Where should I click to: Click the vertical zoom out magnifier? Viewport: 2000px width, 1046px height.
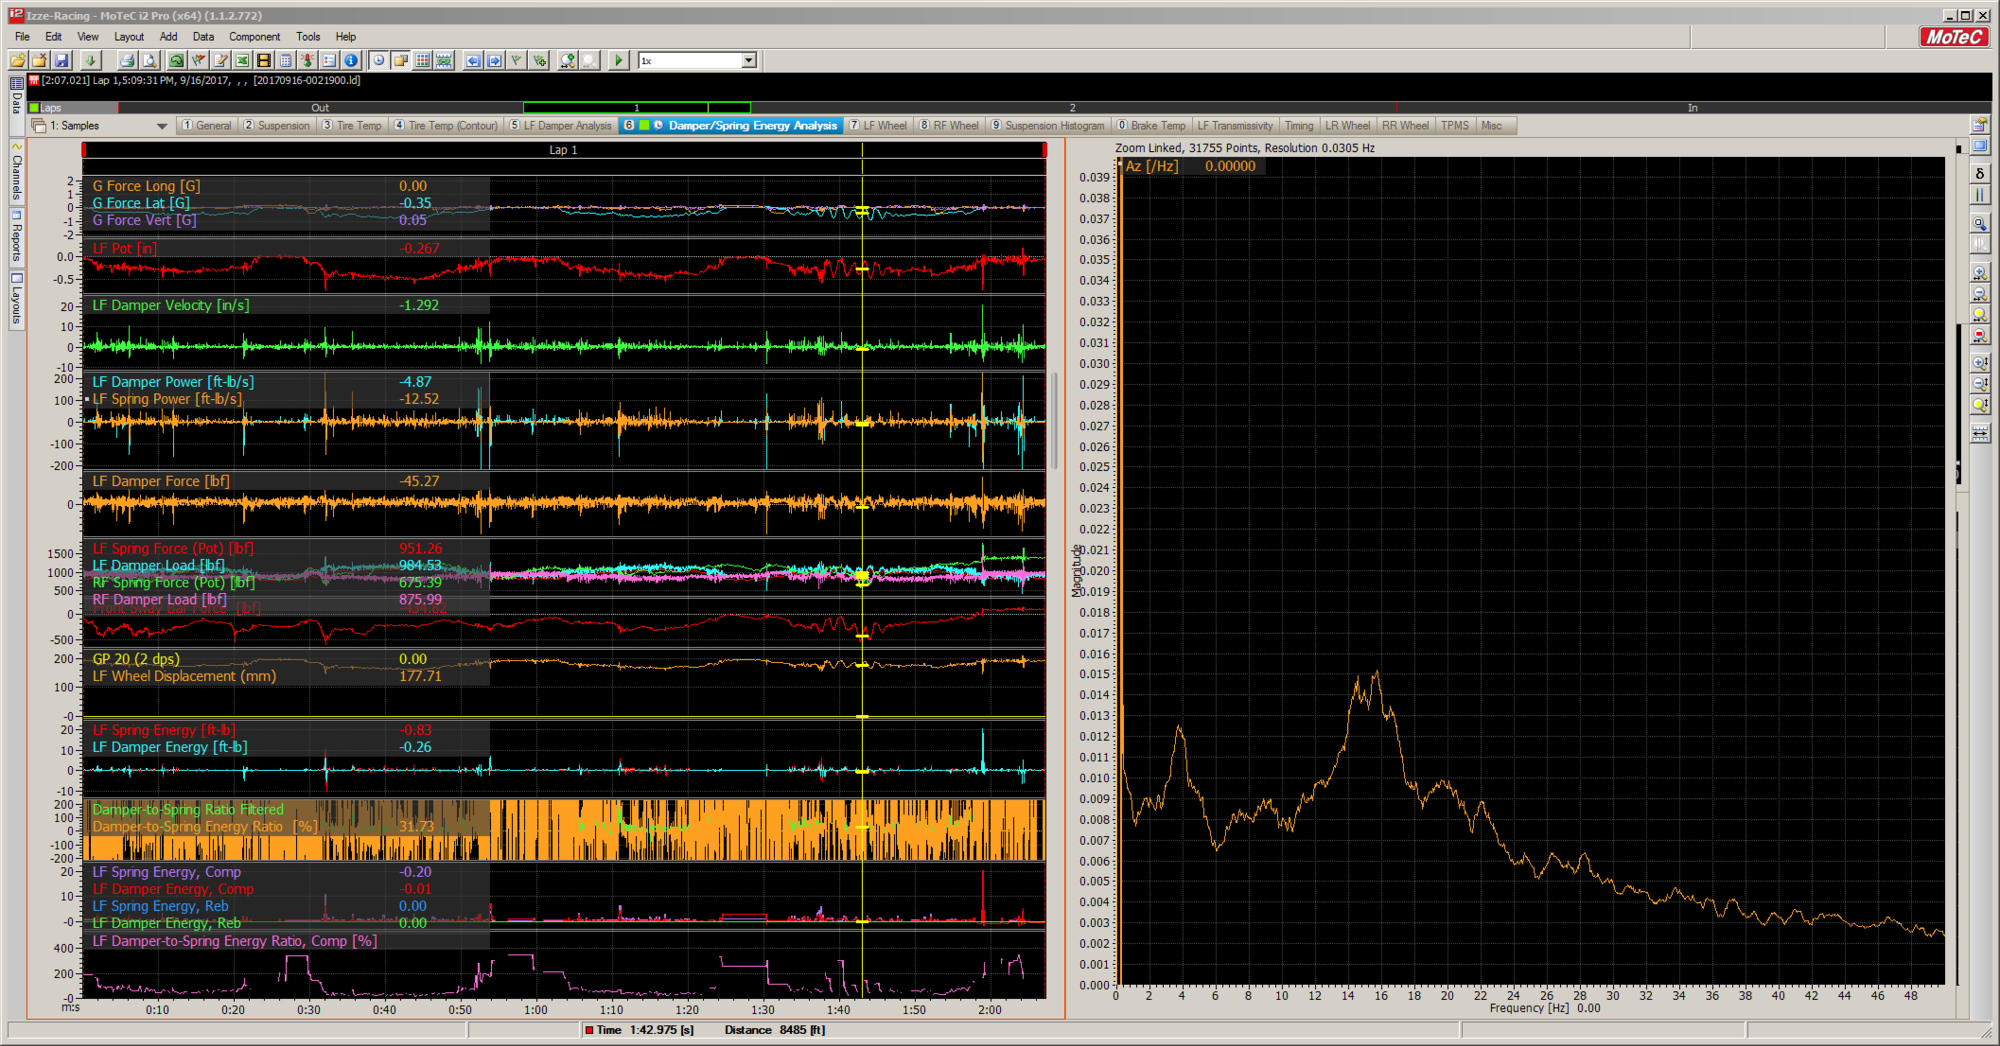click(x=1979, y=384)
